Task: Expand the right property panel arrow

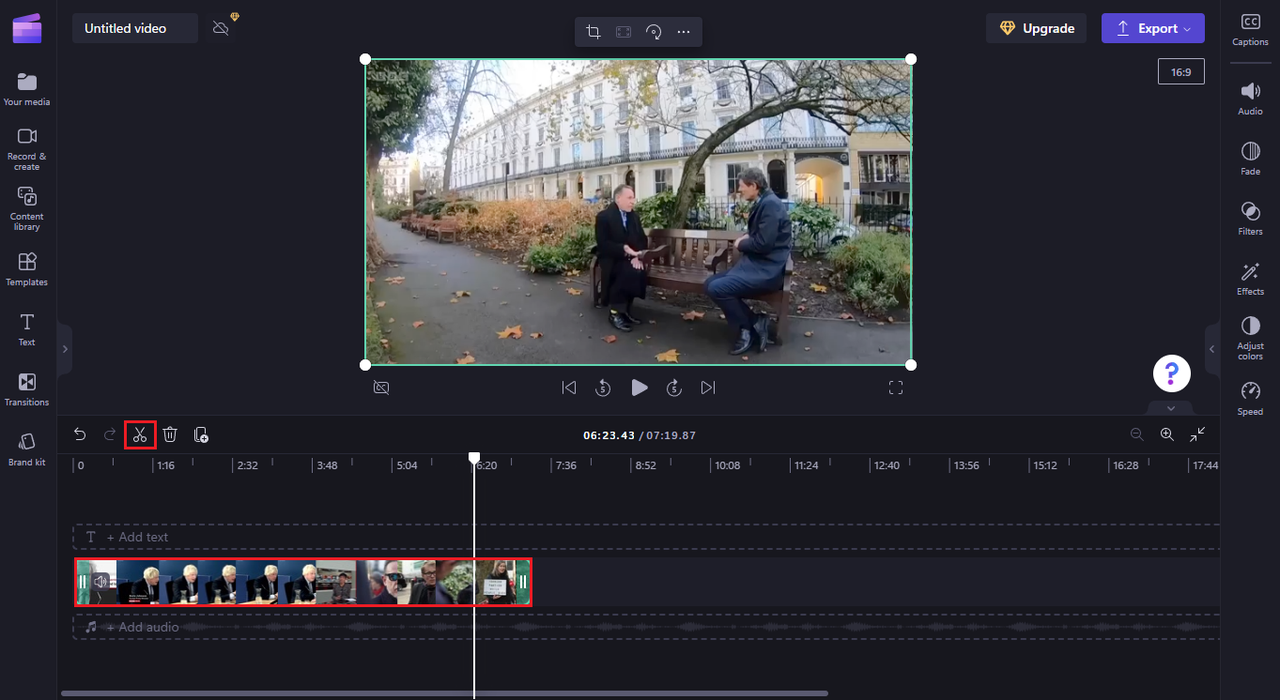Action: click(1212, 349)
